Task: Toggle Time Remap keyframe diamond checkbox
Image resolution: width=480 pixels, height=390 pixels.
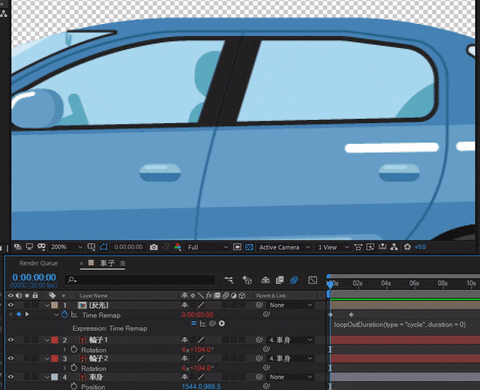Action: coord(19,314)
